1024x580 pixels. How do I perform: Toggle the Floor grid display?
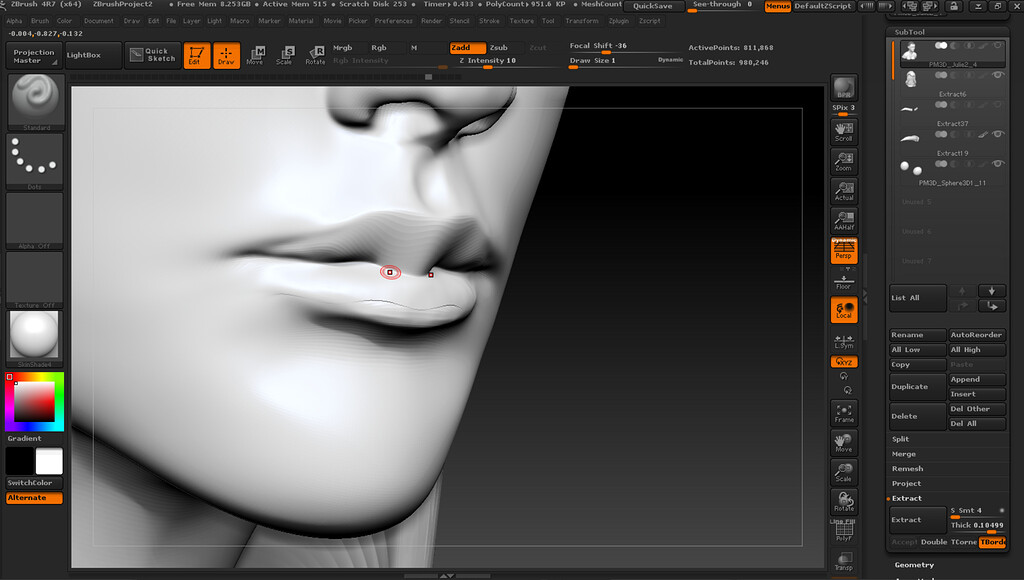[843, 278]
